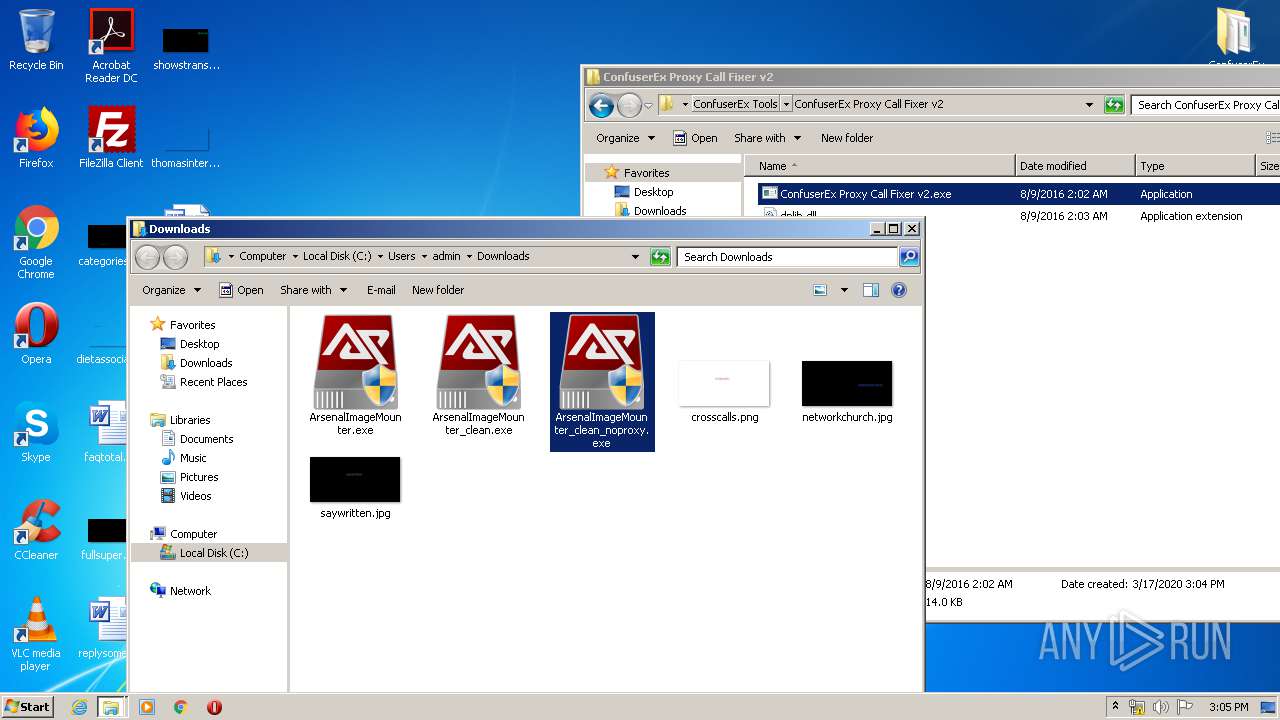
Task: Open CCleaner desktop shortcut
Action: [36, 530]
